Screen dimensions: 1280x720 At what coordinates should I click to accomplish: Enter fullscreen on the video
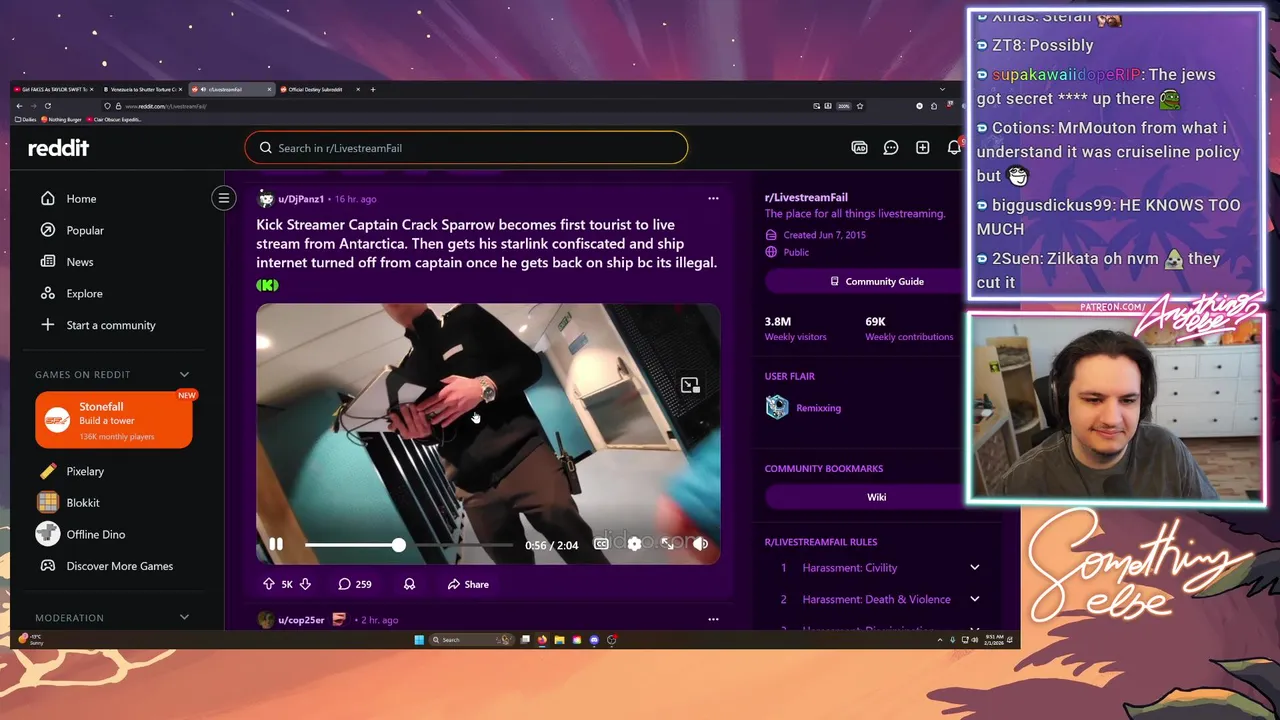click(667, 544)
